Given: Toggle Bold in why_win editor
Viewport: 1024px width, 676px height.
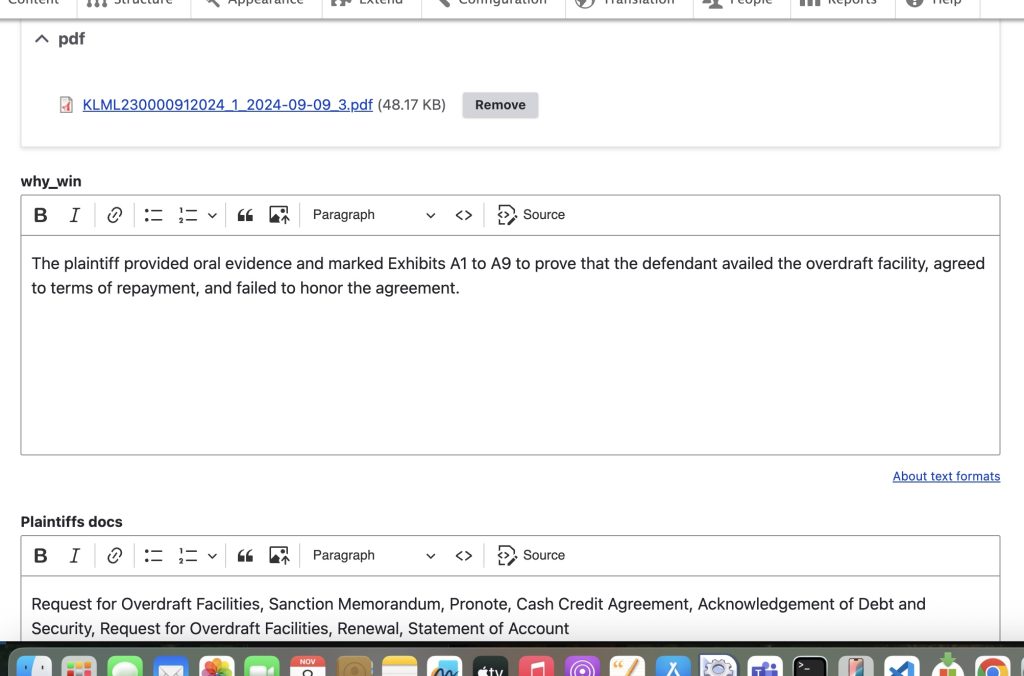Looking at the screenshot, I should (x=41, y=215).
